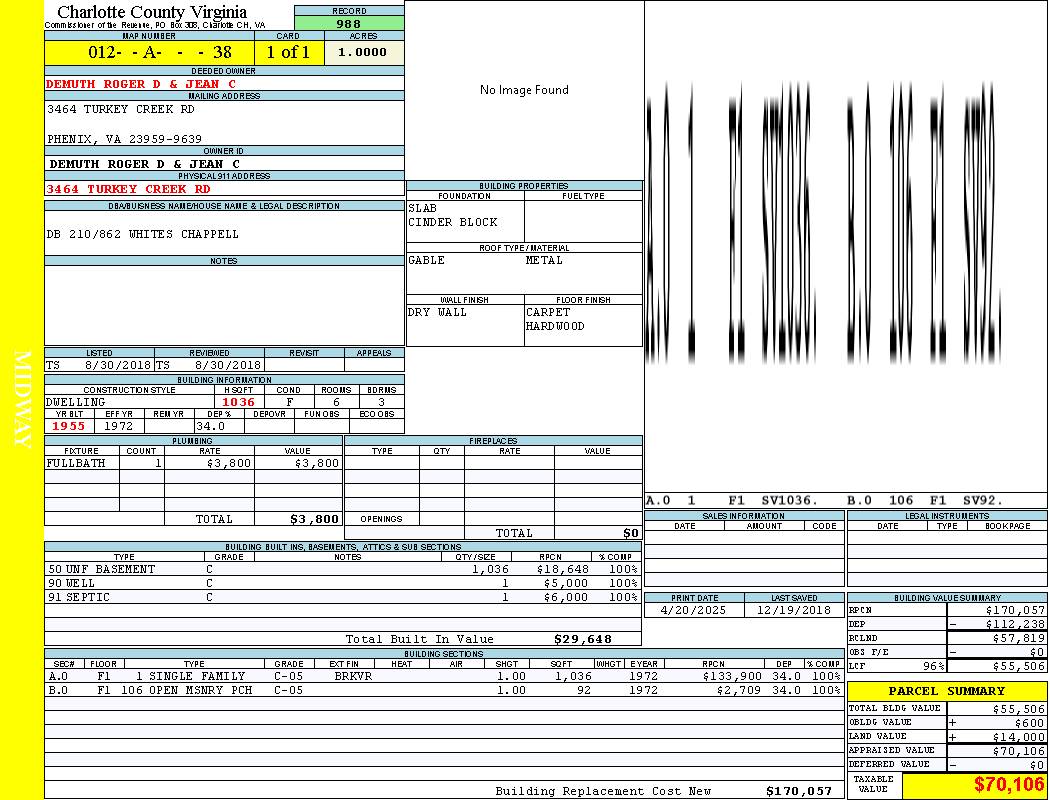The width and height of the screenshot is (1050, 800).
Task: Click LAND VALUE $14,000
Action: coord(1018,737)
